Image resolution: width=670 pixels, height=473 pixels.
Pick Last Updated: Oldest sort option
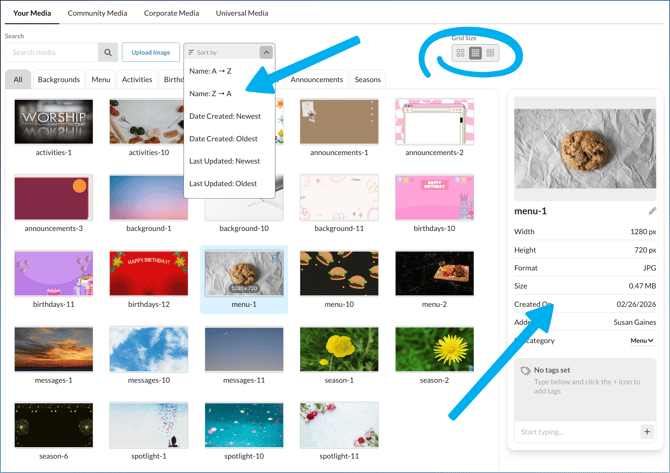point(223,184)
